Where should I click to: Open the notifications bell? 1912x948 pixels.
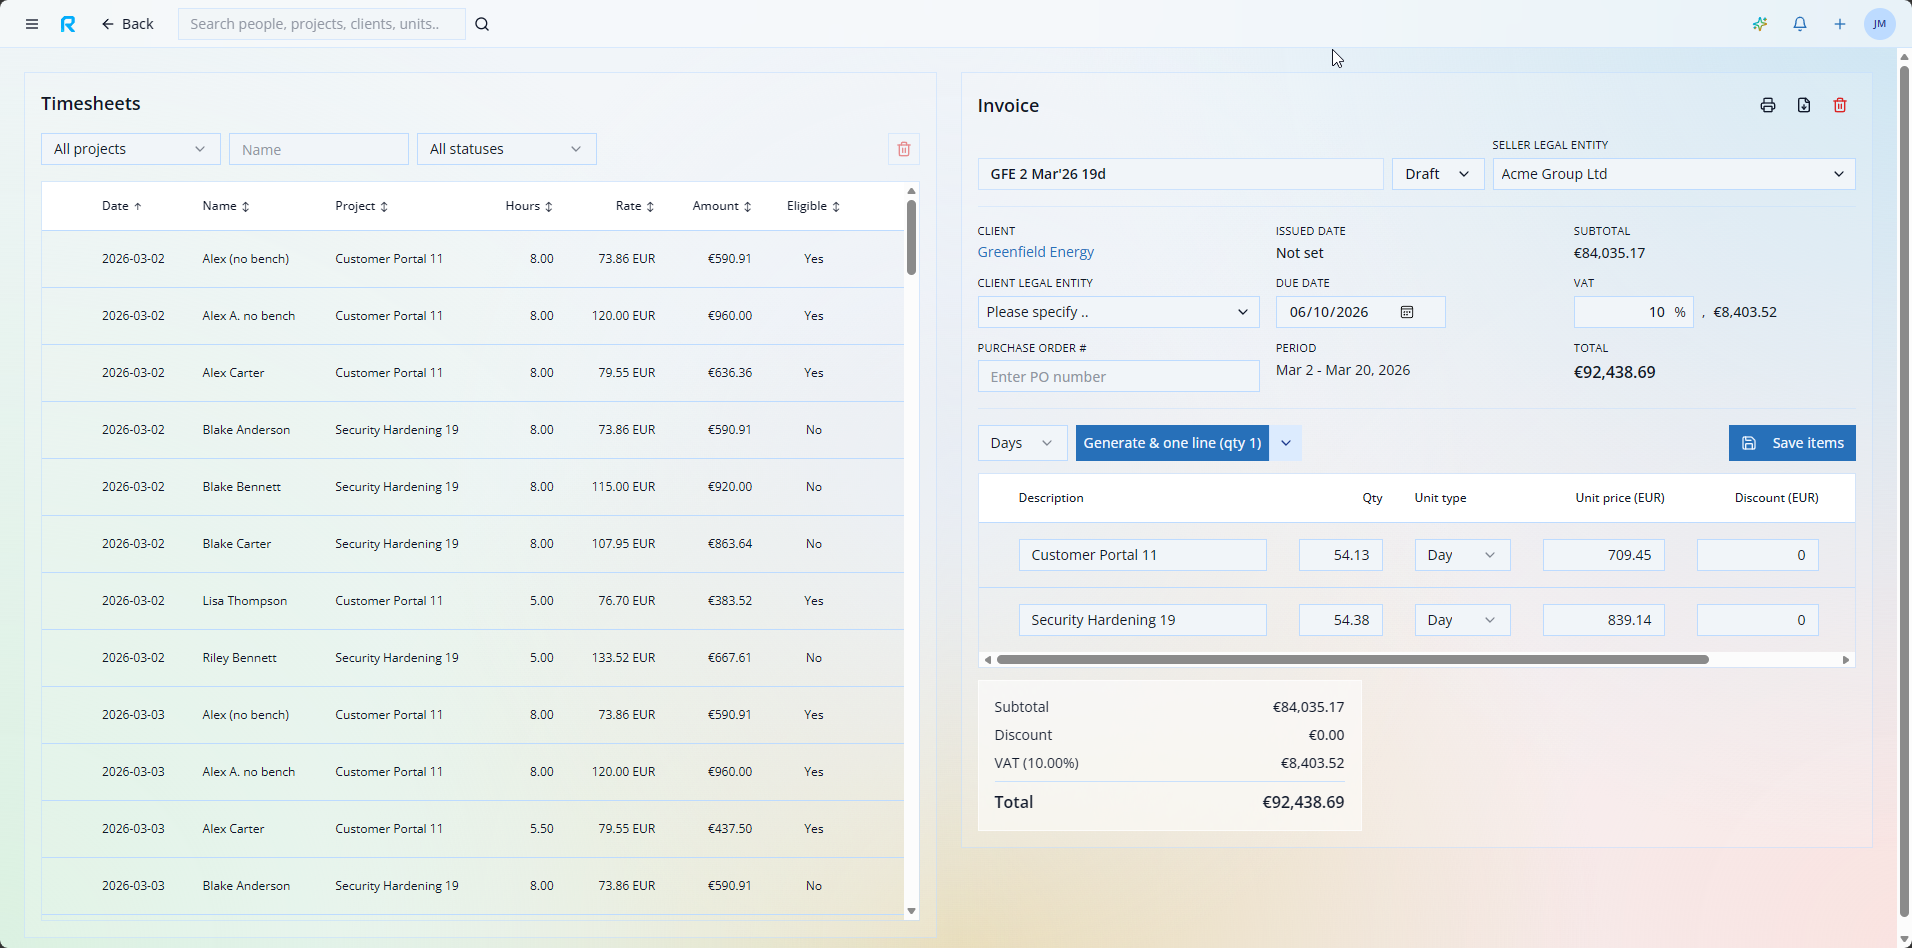pyautogui.click(x=1799, y=23)
